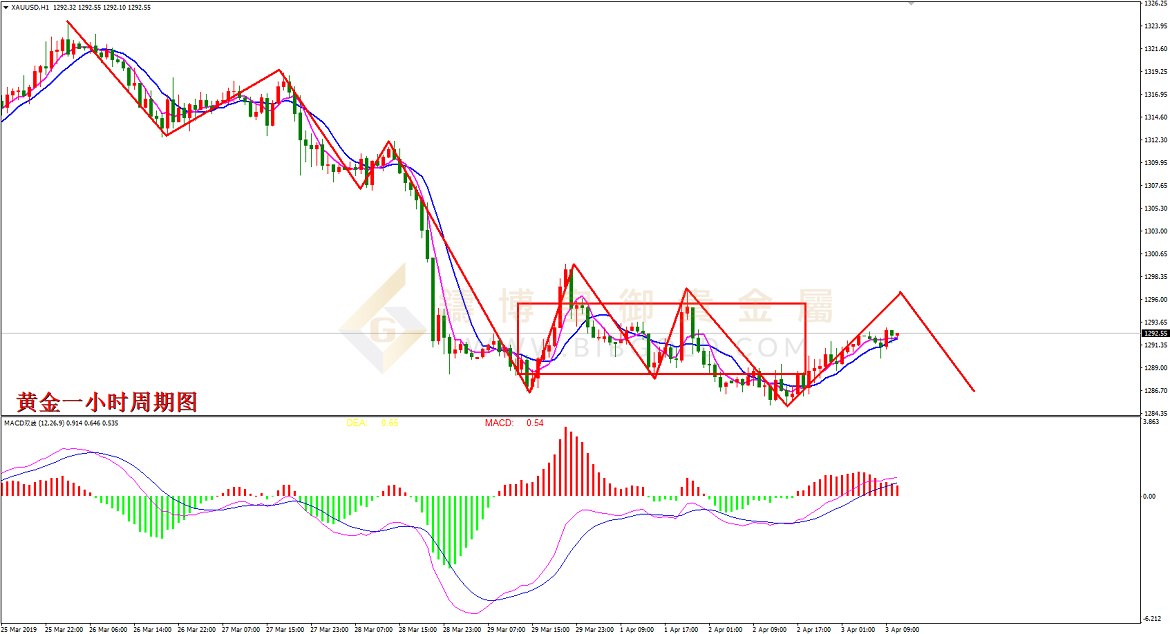Screen dimensions: 1170x634
Task: Click time axis label 29 Mar 07:00
Action: click(507, 630)
